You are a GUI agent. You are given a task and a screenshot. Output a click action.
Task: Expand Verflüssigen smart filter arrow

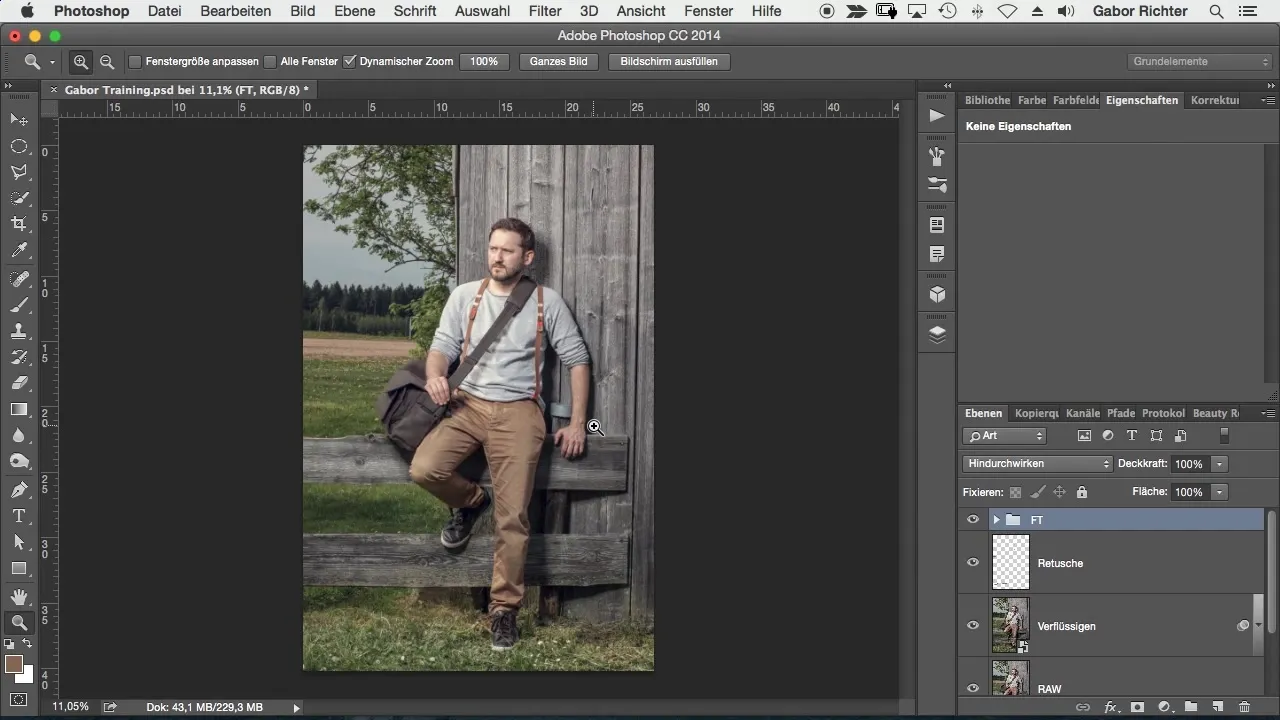point(1258,626)
